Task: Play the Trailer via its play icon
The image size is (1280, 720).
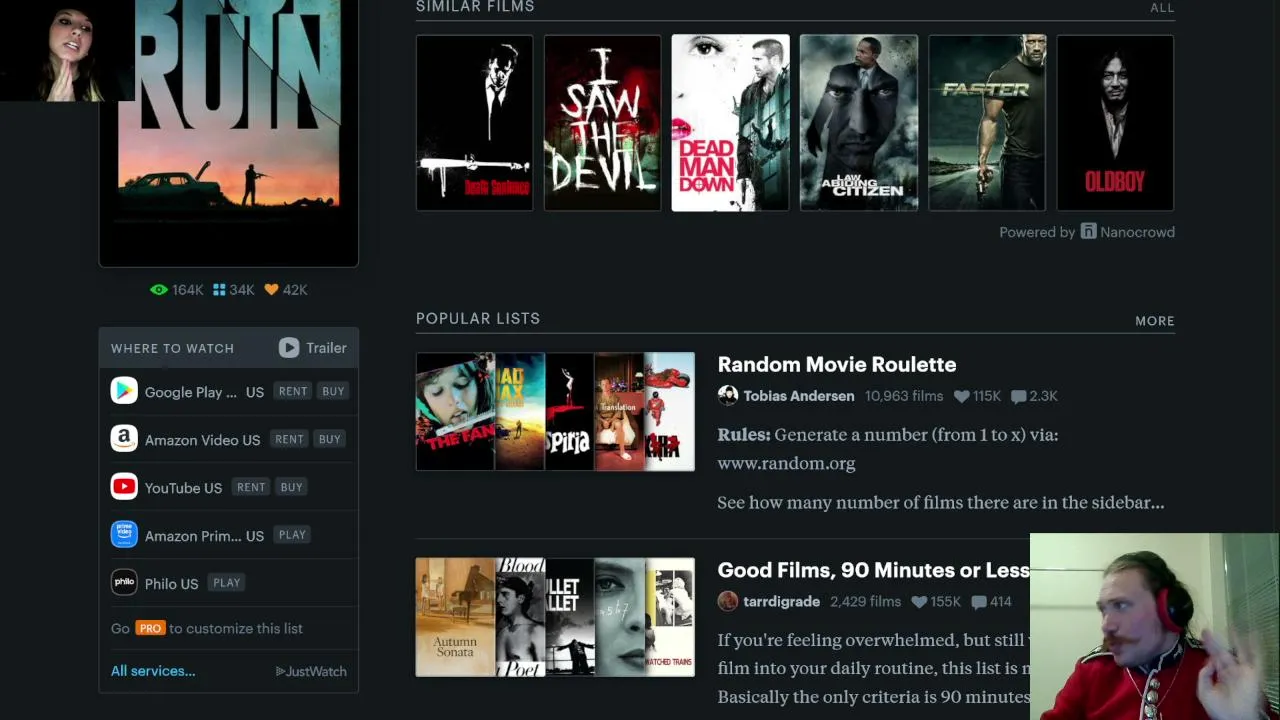Action: tap(289, 348)
